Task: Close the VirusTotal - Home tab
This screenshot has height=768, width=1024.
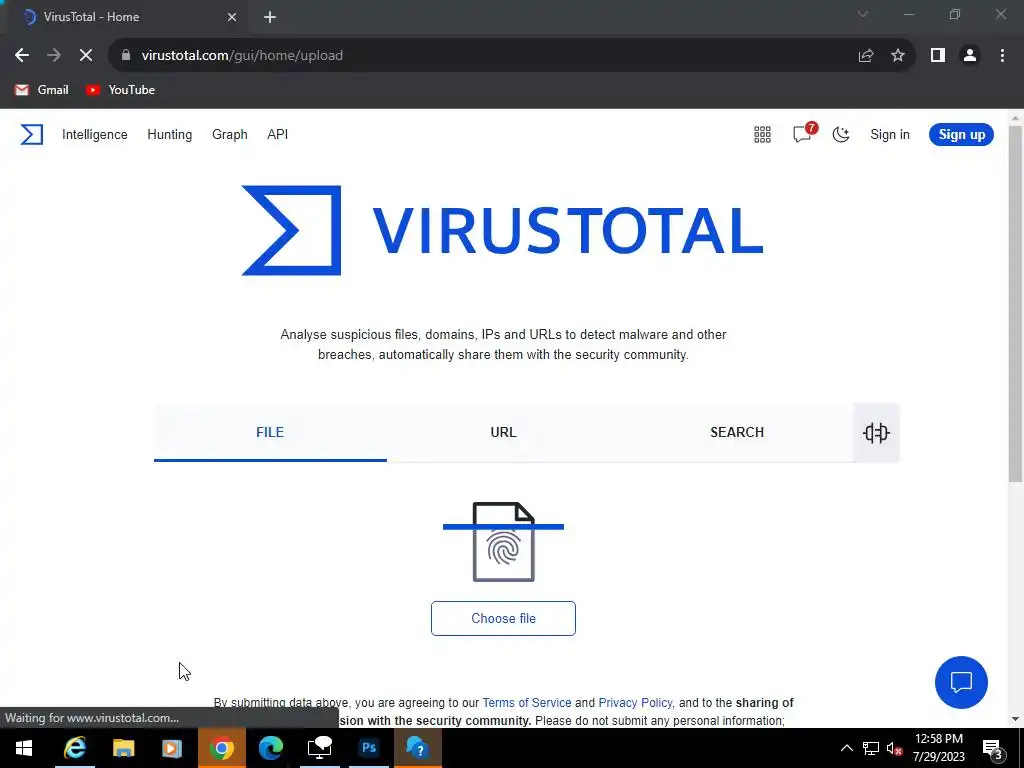Action: coord(232,17)
